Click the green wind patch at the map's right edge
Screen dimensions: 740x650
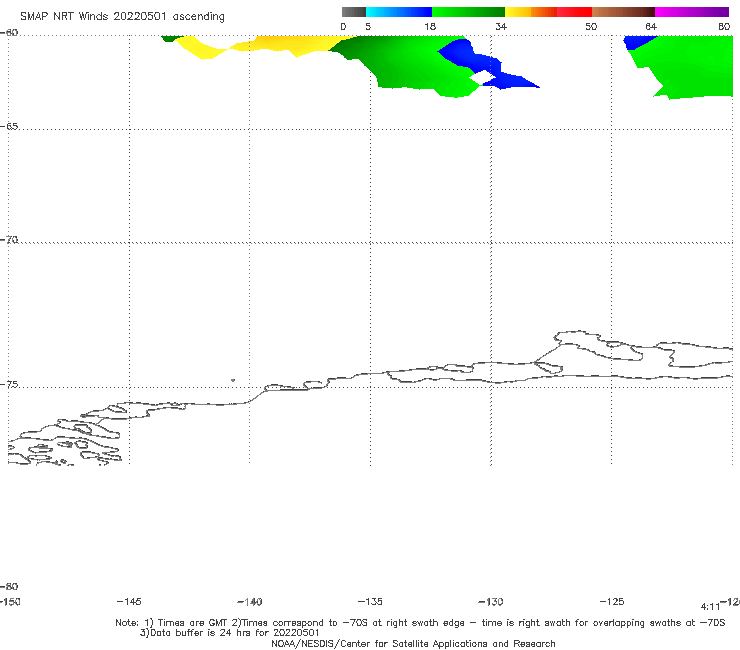(x=689, y=66)
